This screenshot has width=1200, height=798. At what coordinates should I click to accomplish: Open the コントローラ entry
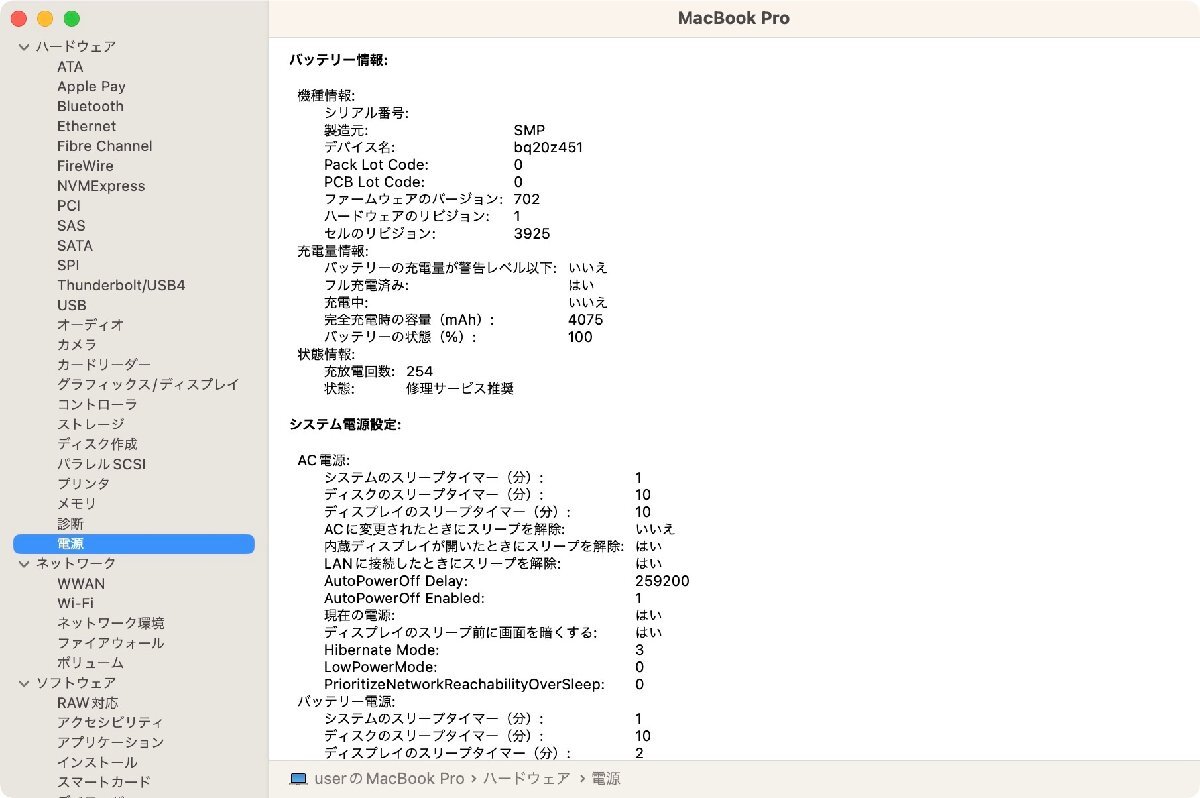97,405
